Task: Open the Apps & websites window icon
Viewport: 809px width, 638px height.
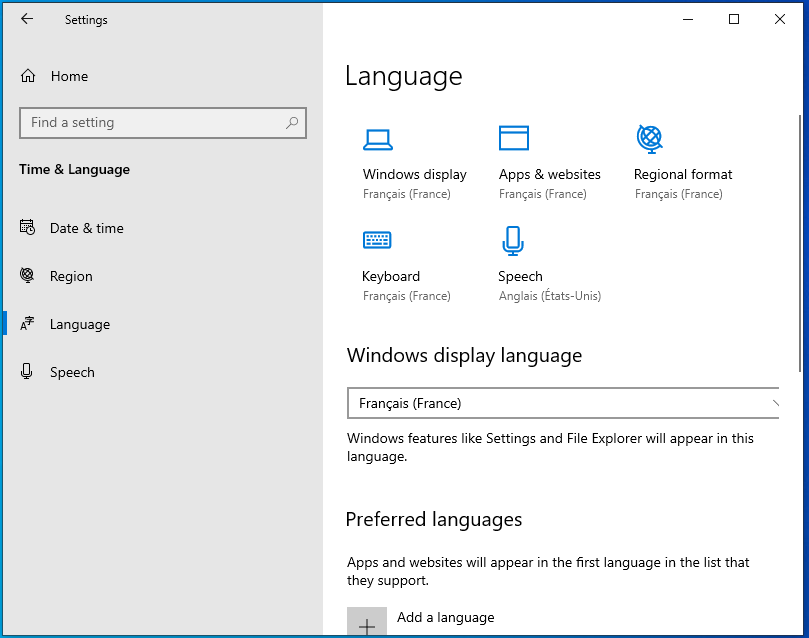Action: pyautogui.click(x=514, y=138)
